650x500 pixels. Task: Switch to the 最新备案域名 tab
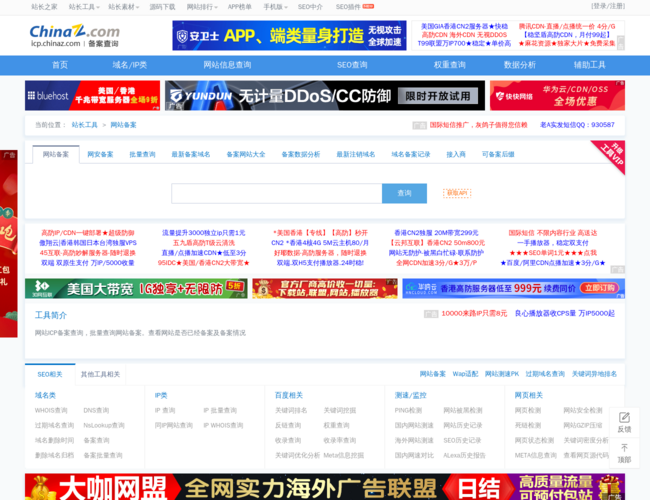click(191, 155)
